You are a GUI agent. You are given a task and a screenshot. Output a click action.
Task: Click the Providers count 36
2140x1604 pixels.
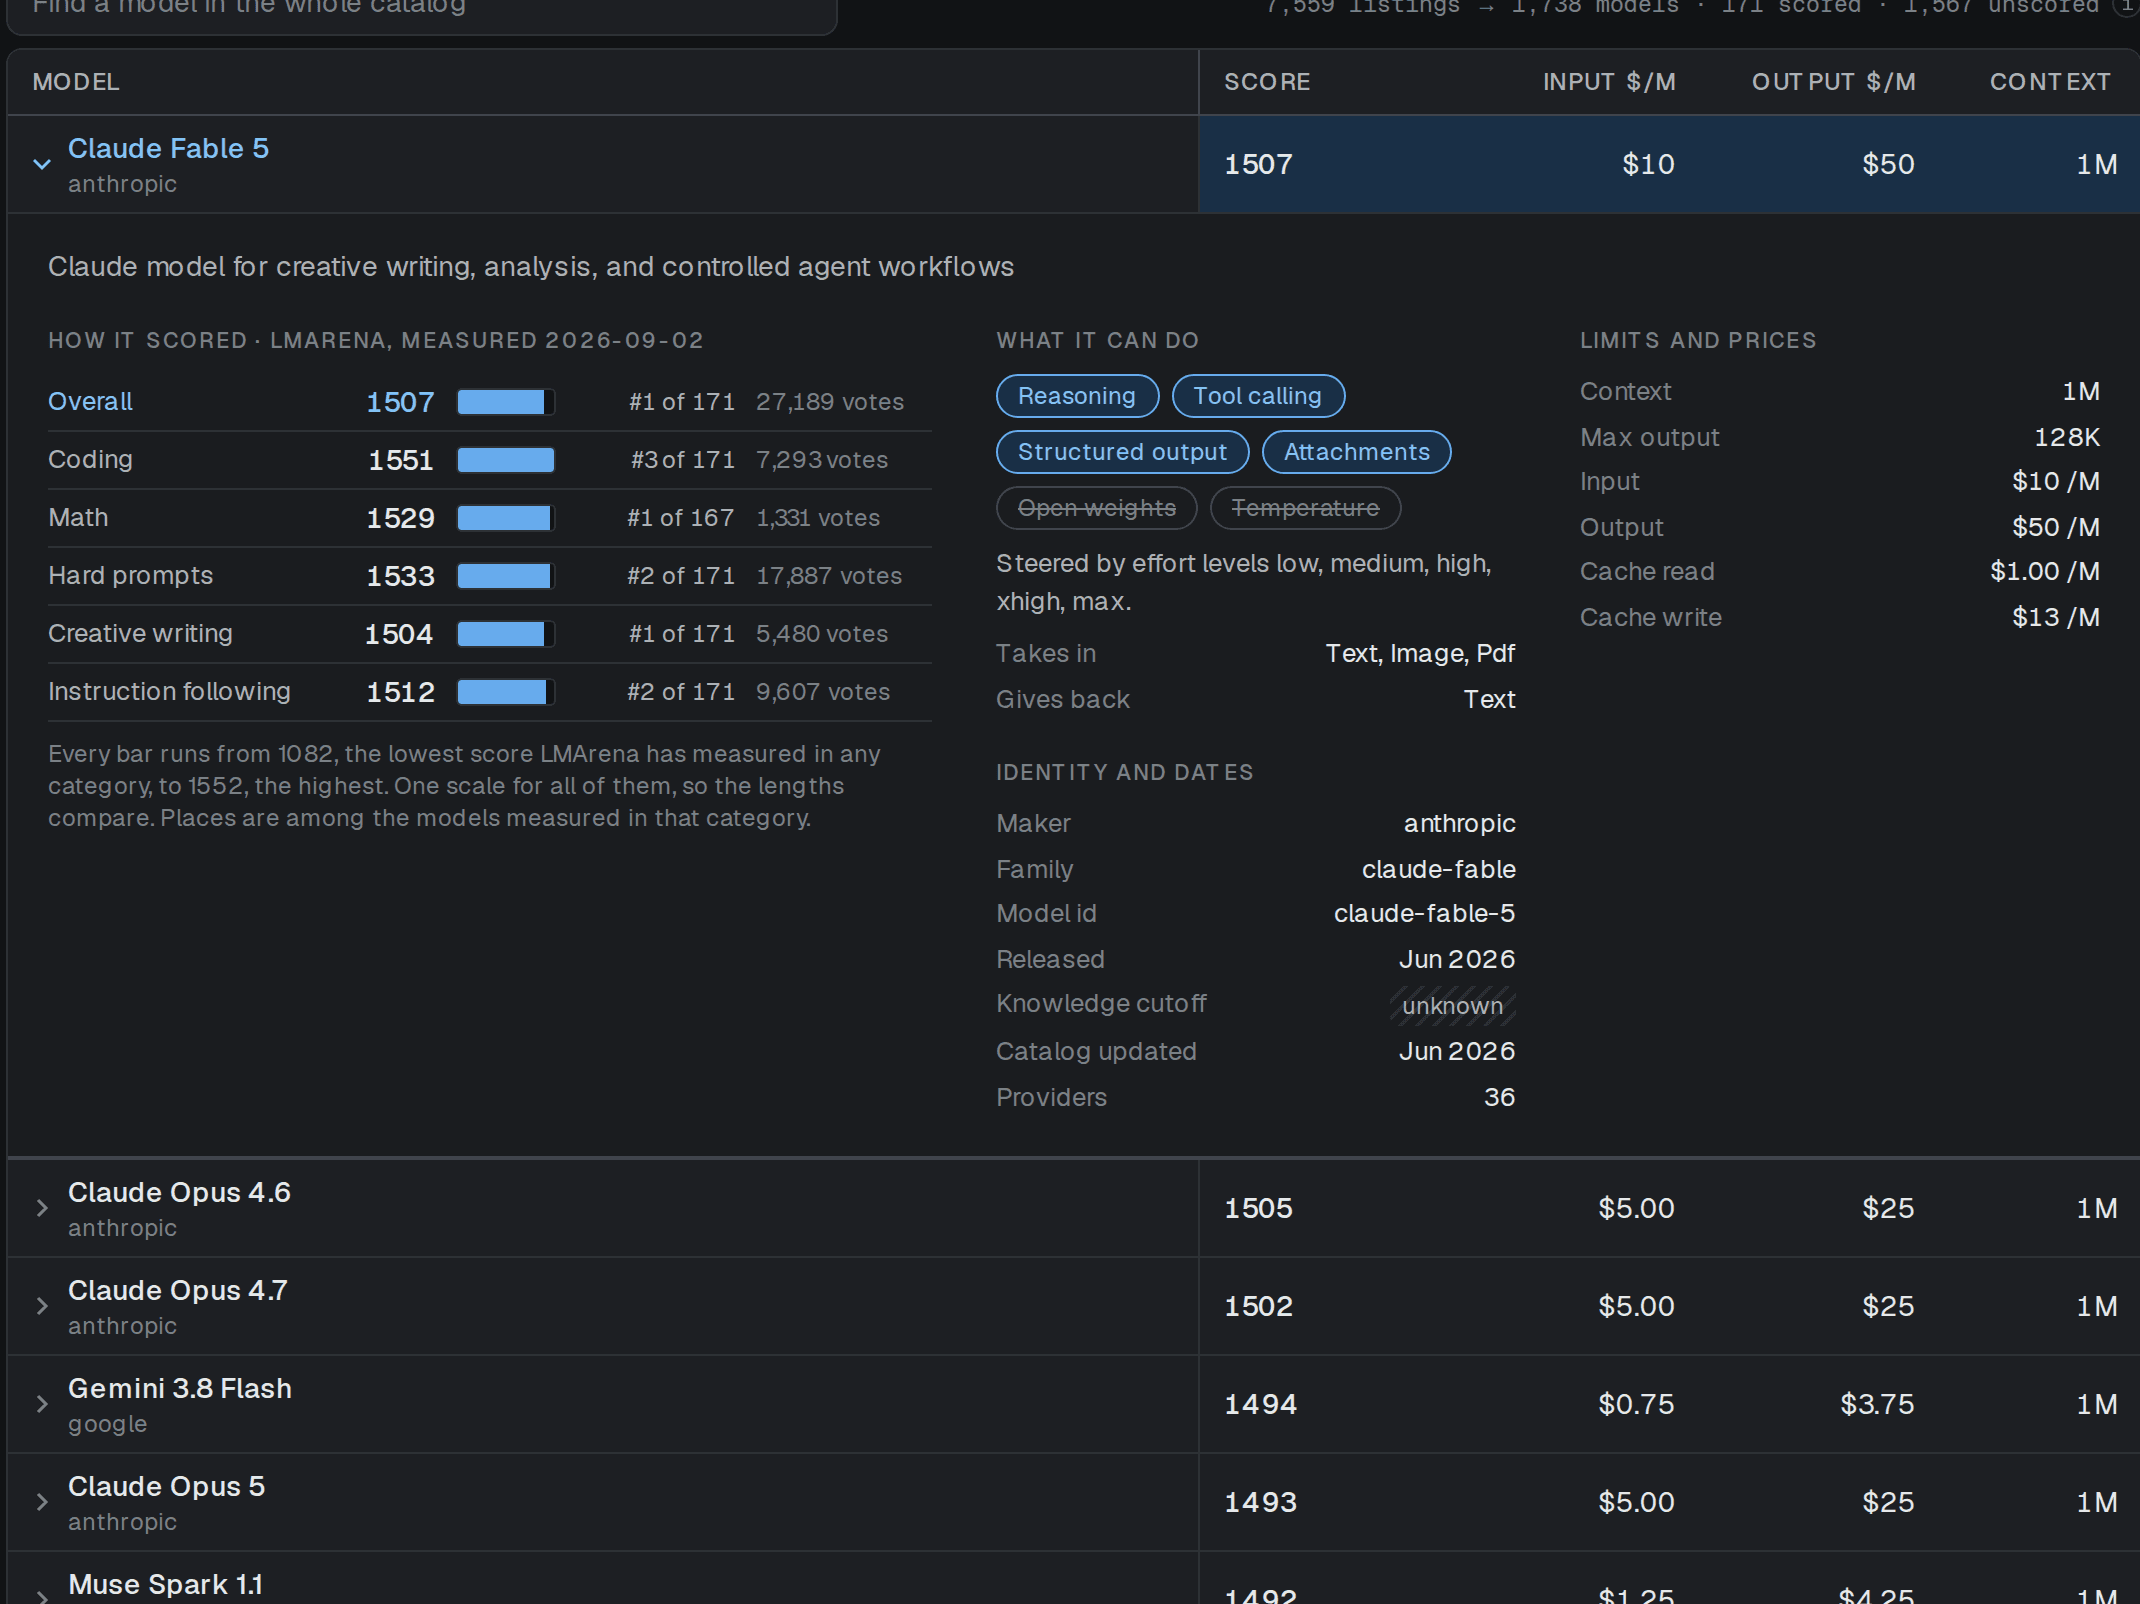[x=1499, y=1098]
